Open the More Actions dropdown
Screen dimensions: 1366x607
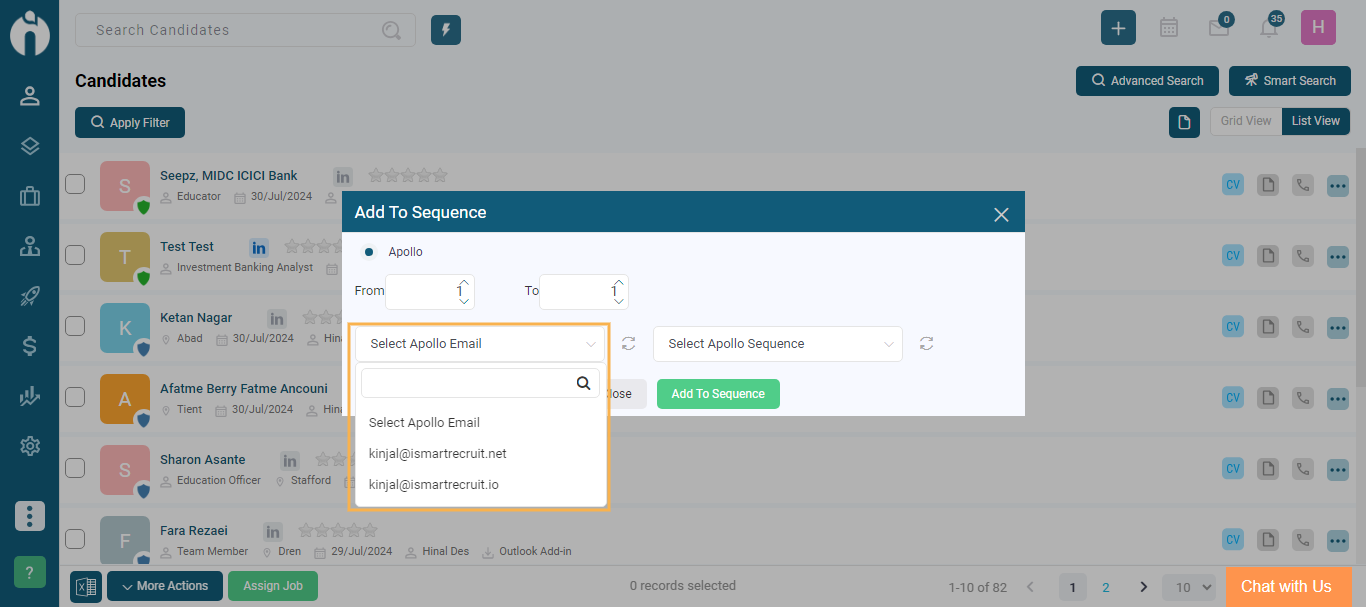coord(165,586)
